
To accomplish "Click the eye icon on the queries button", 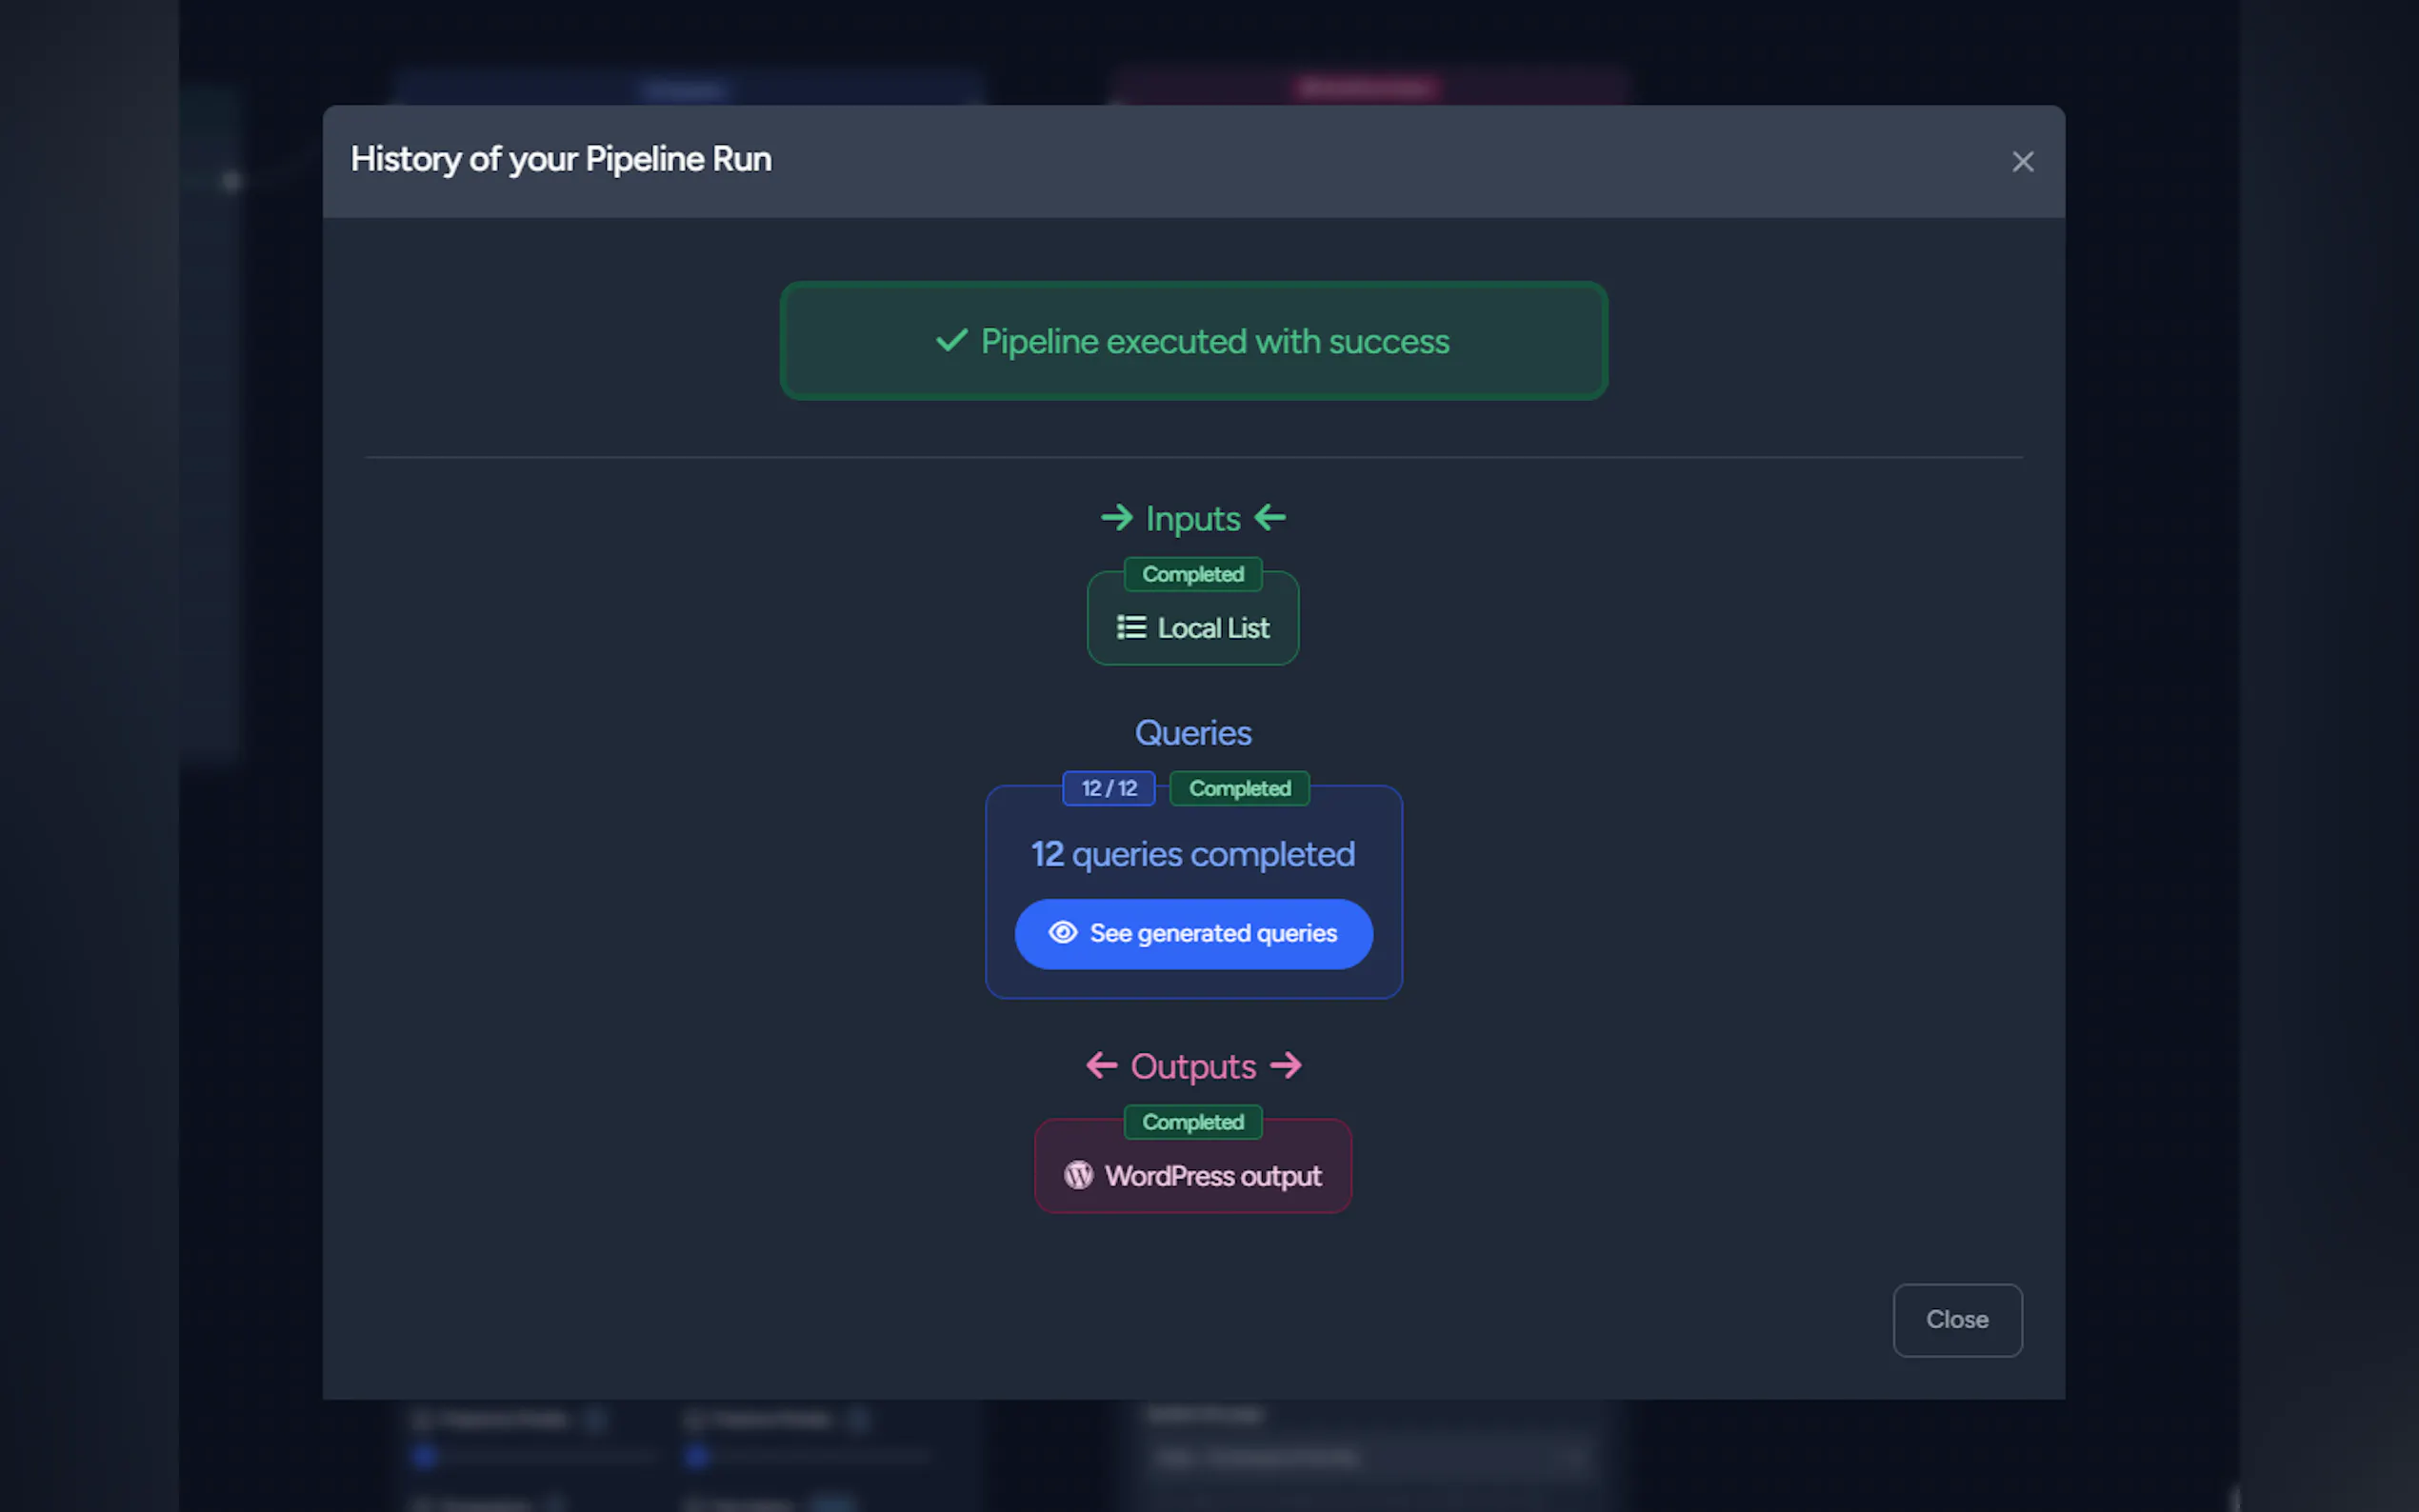I will tap(1062, 933).
